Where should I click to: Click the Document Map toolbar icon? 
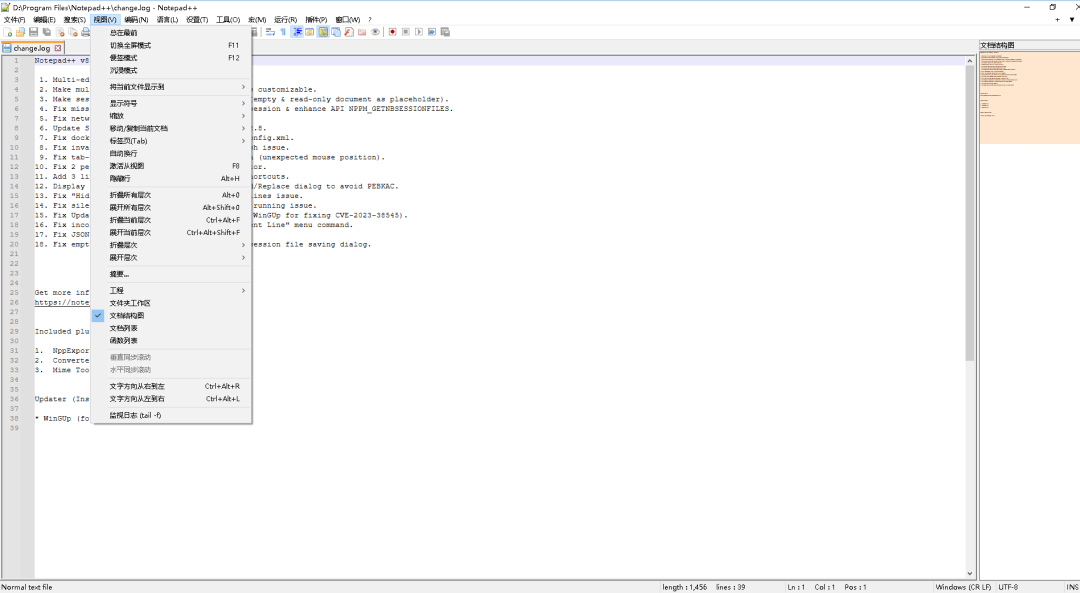tap(323, 32)
